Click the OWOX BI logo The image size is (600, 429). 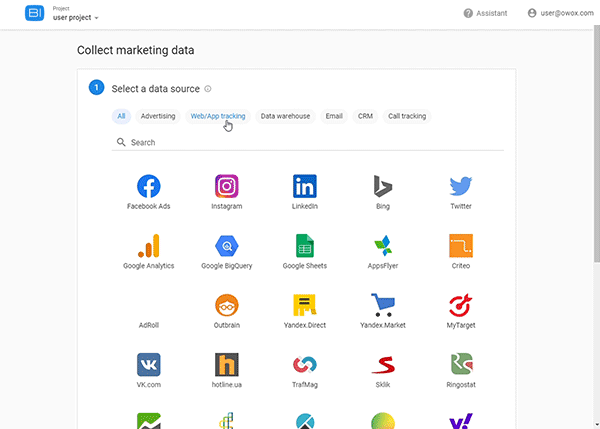(x=34, y=13)
